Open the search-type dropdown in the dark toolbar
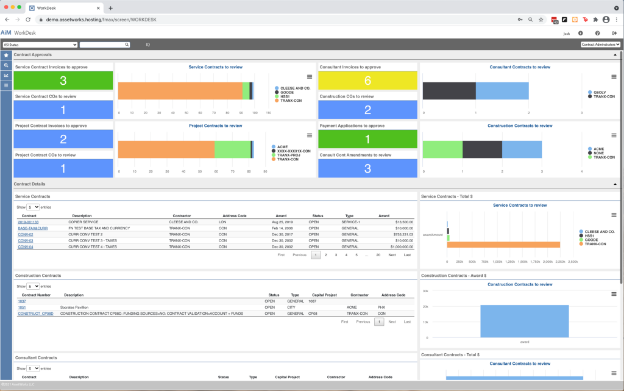This screenshot has width=624, height=391. [x=40, y=45]
